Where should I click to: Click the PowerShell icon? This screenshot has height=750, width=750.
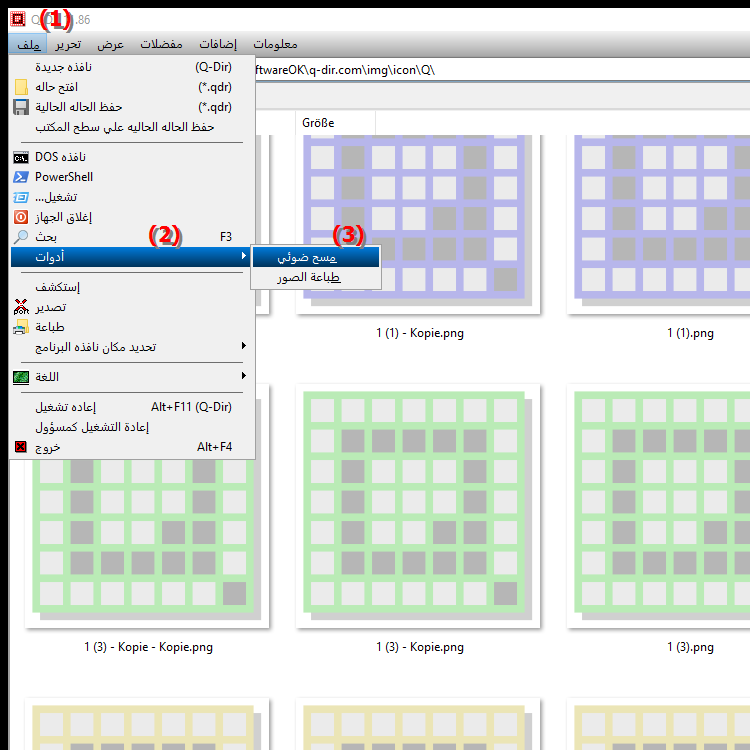tap(21, 177)
